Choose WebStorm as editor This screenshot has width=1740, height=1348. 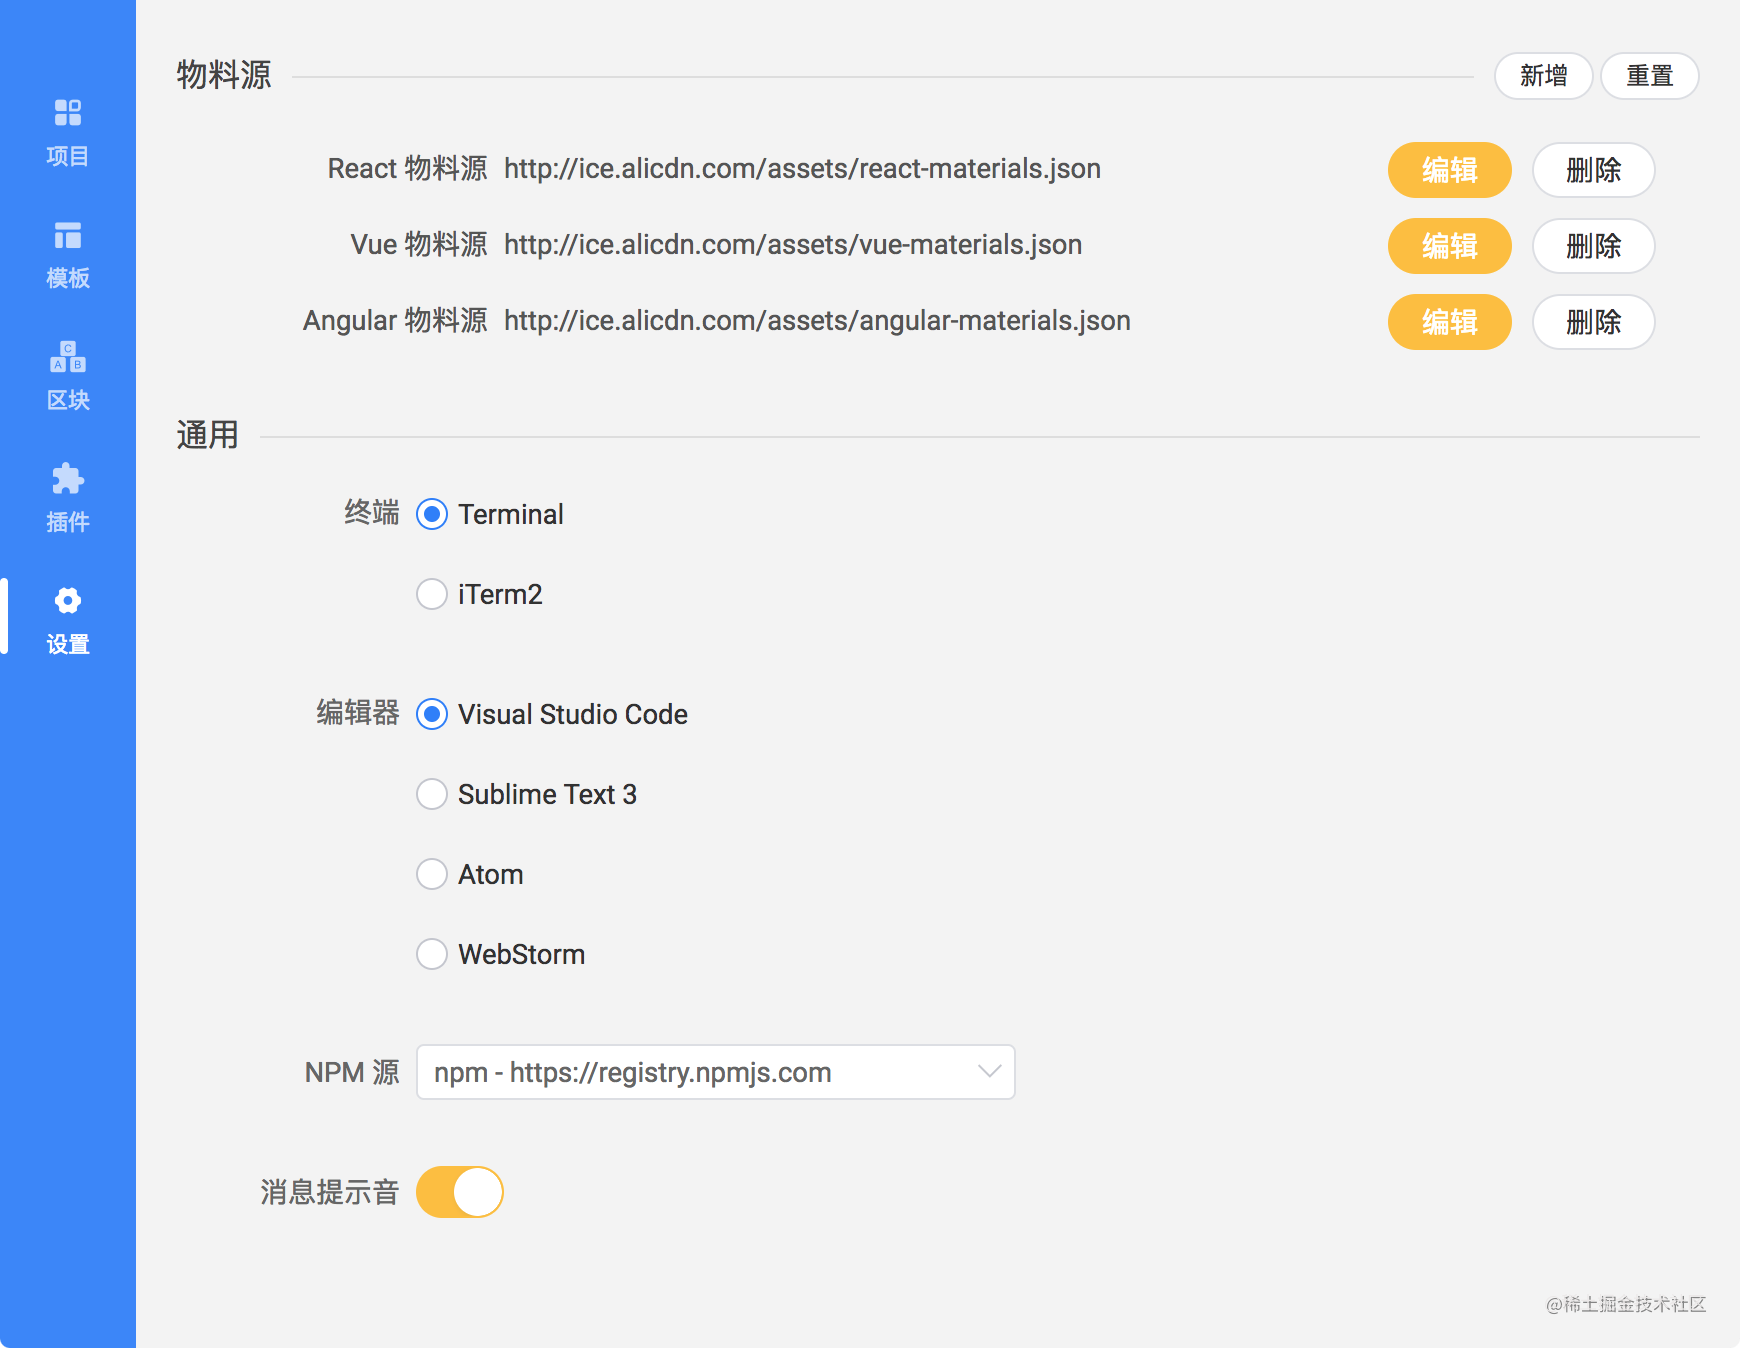pyautogui.click(x=432, y=954)
